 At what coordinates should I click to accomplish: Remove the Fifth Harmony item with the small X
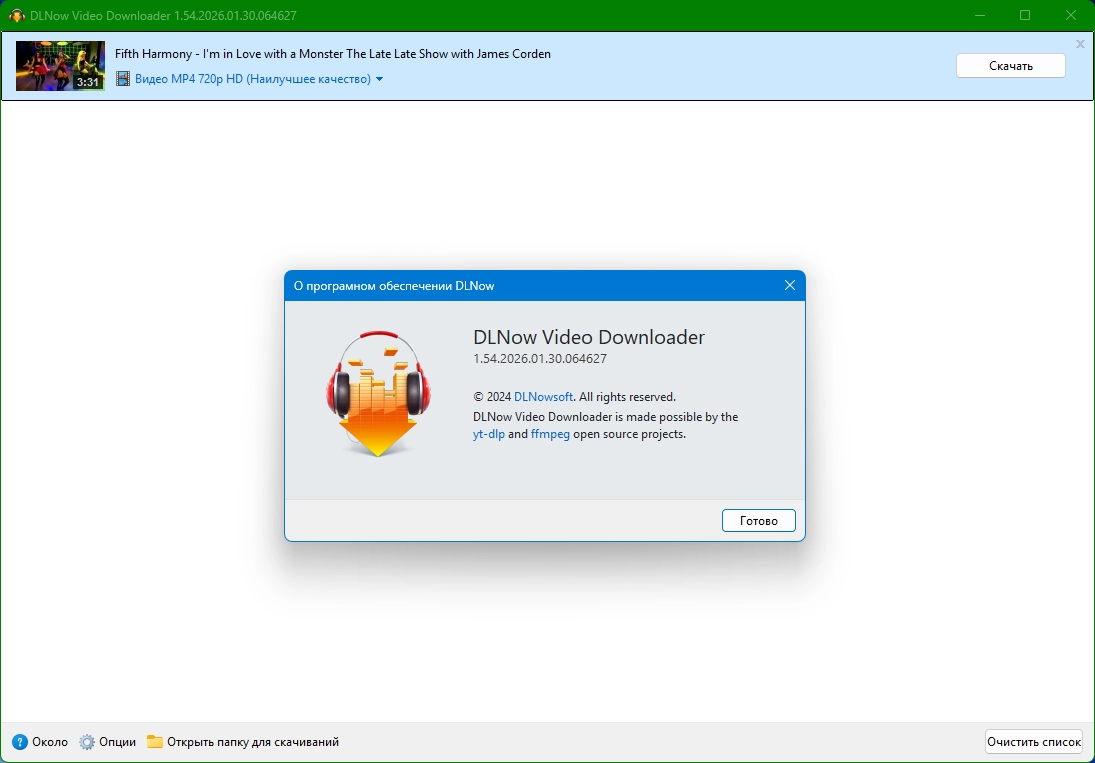tap(1080, 44)
